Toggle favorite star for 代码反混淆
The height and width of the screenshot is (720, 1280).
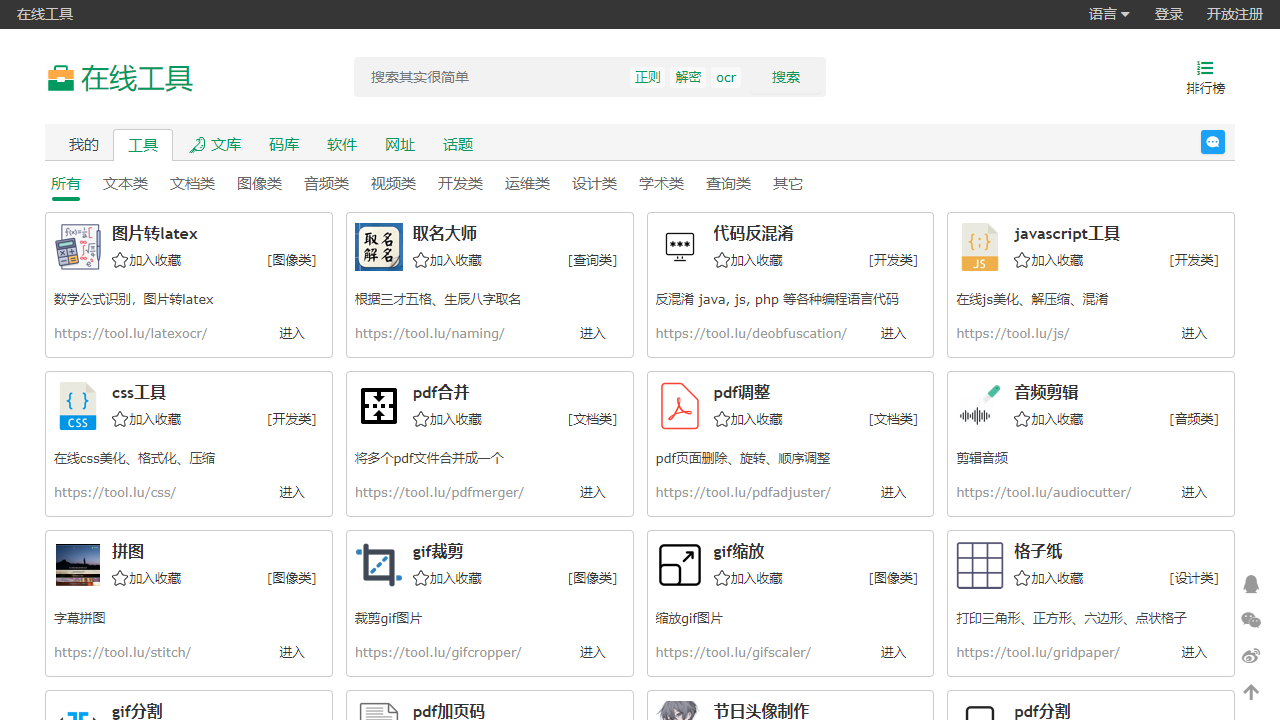coord(721,260)
